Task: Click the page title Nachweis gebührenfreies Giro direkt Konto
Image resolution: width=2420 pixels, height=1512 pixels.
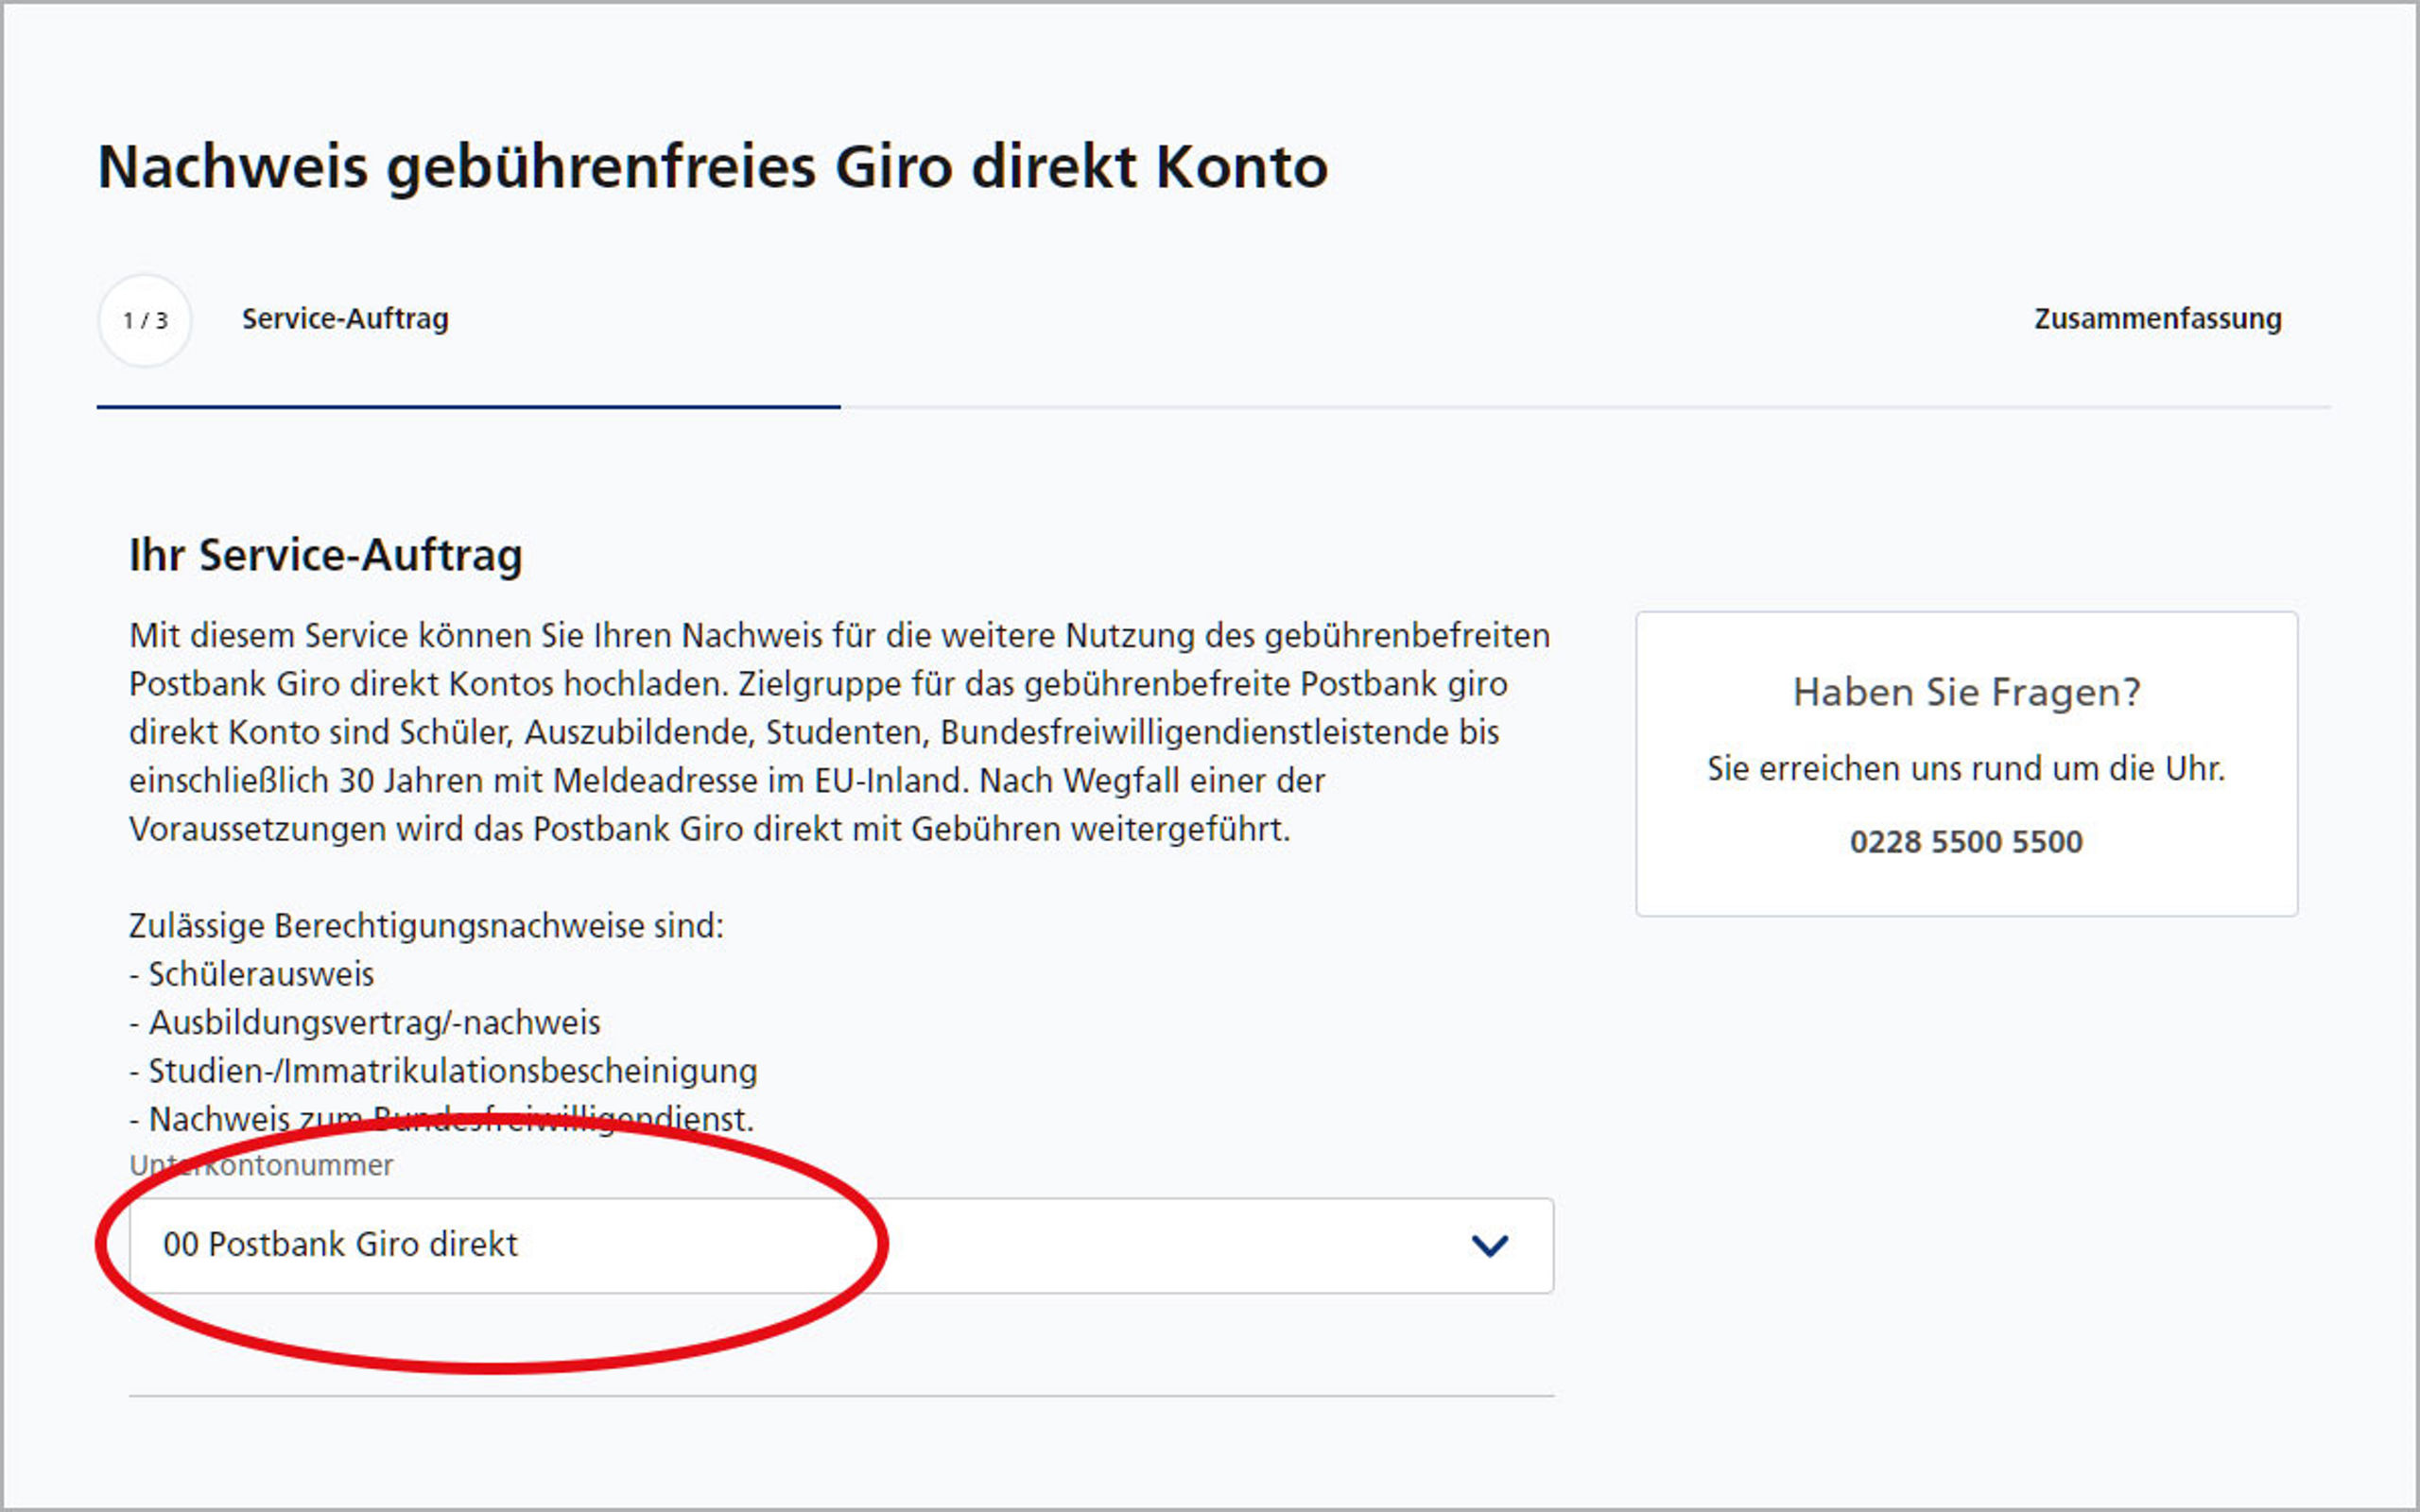Action: tap(712, 166)
